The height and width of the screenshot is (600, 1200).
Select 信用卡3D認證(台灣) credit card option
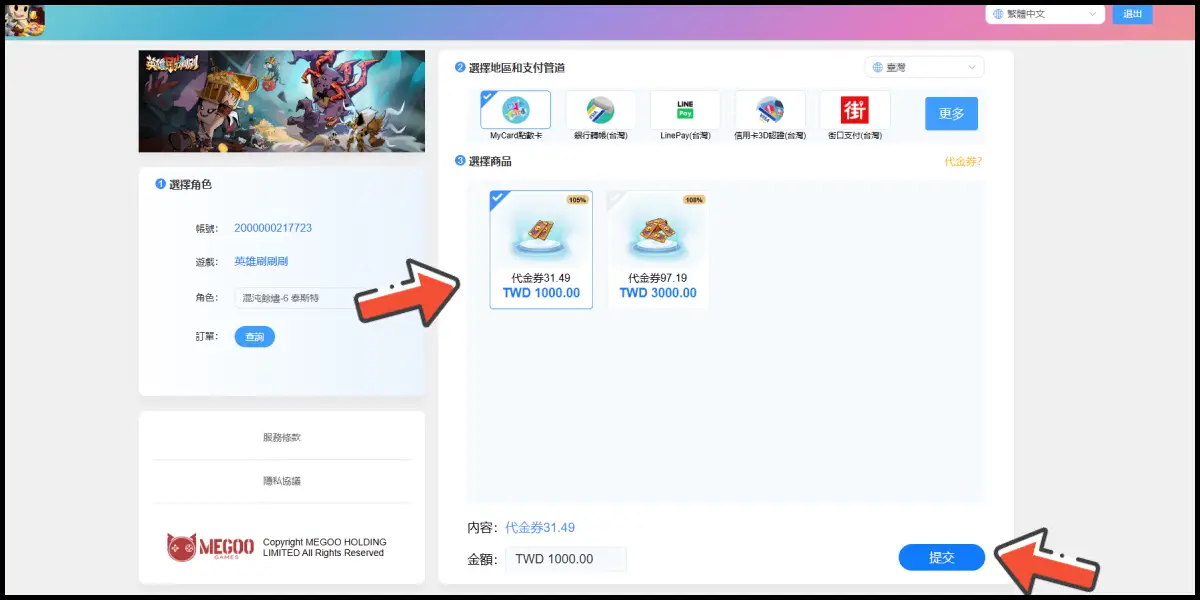[x=770, y=115]
